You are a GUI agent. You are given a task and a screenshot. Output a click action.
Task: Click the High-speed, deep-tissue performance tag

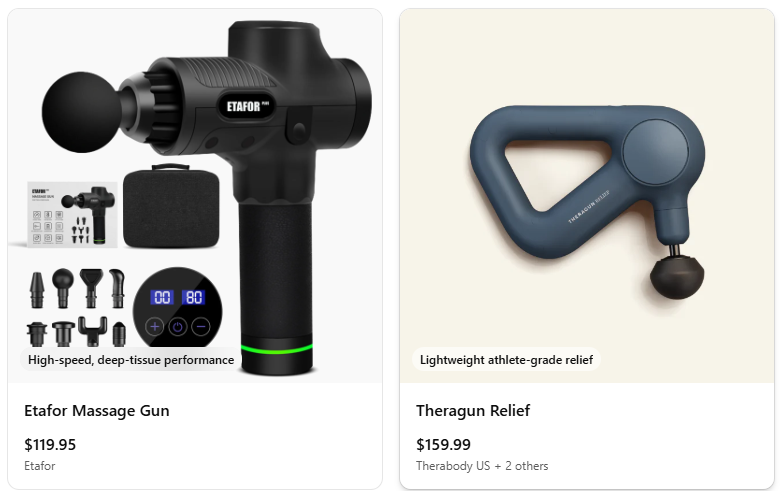coord(131,360)
